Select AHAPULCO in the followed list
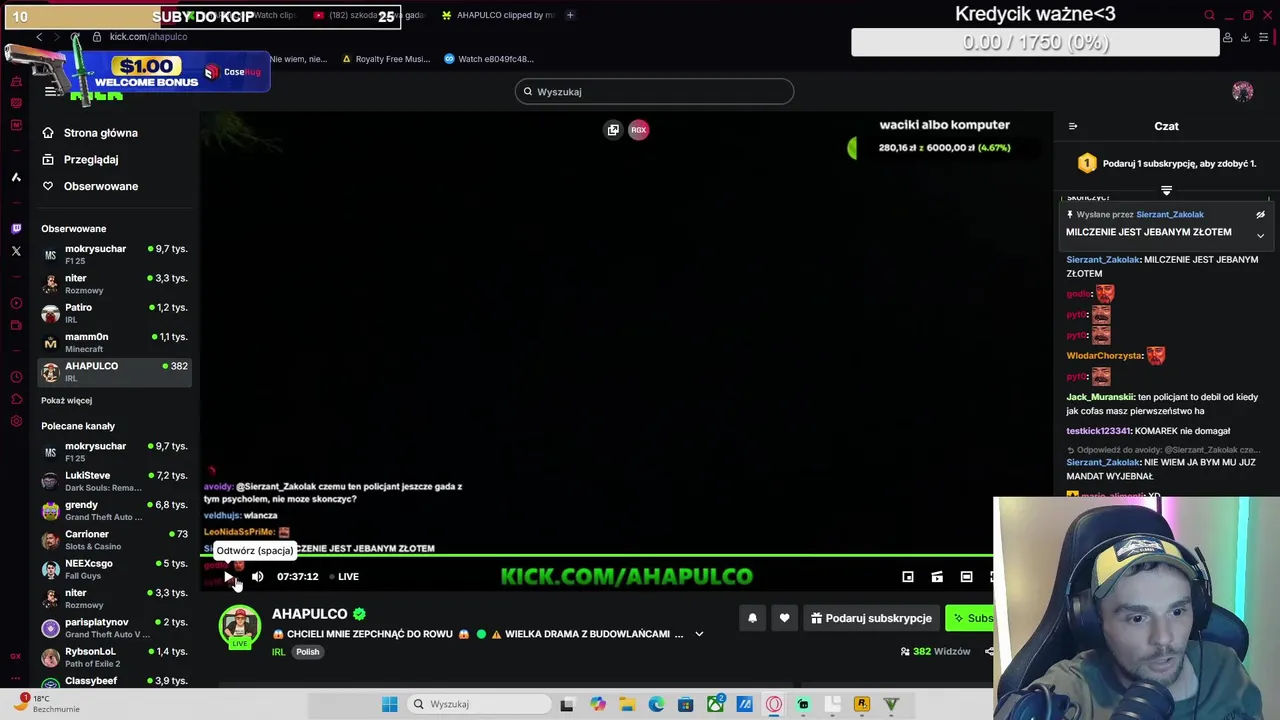The image size is (1280, 720). 114,371
